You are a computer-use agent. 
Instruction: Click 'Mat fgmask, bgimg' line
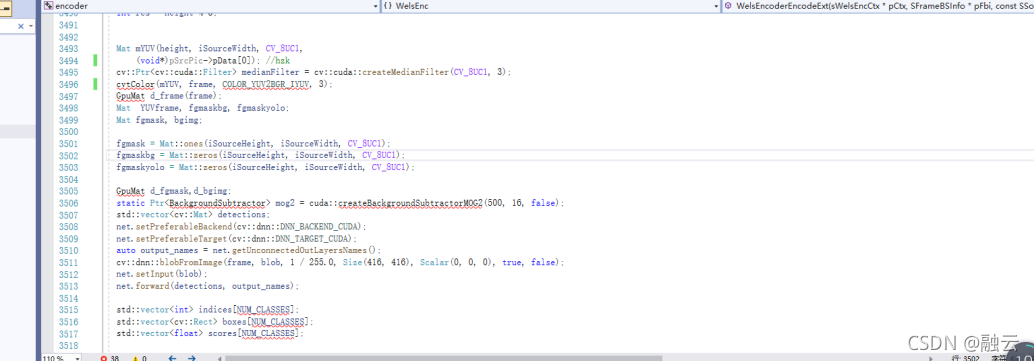(159, 120)
